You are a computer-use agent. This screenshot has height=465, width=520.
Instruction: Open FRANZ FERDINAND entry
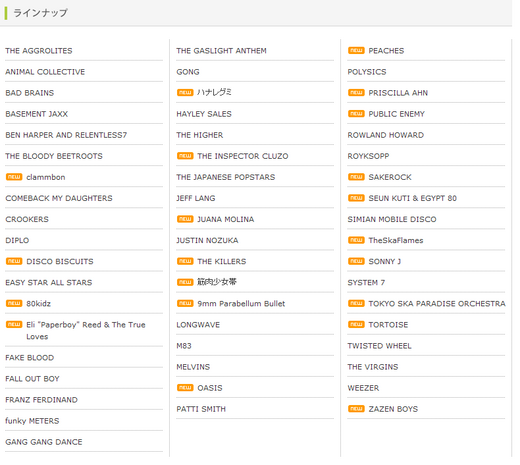41,400
